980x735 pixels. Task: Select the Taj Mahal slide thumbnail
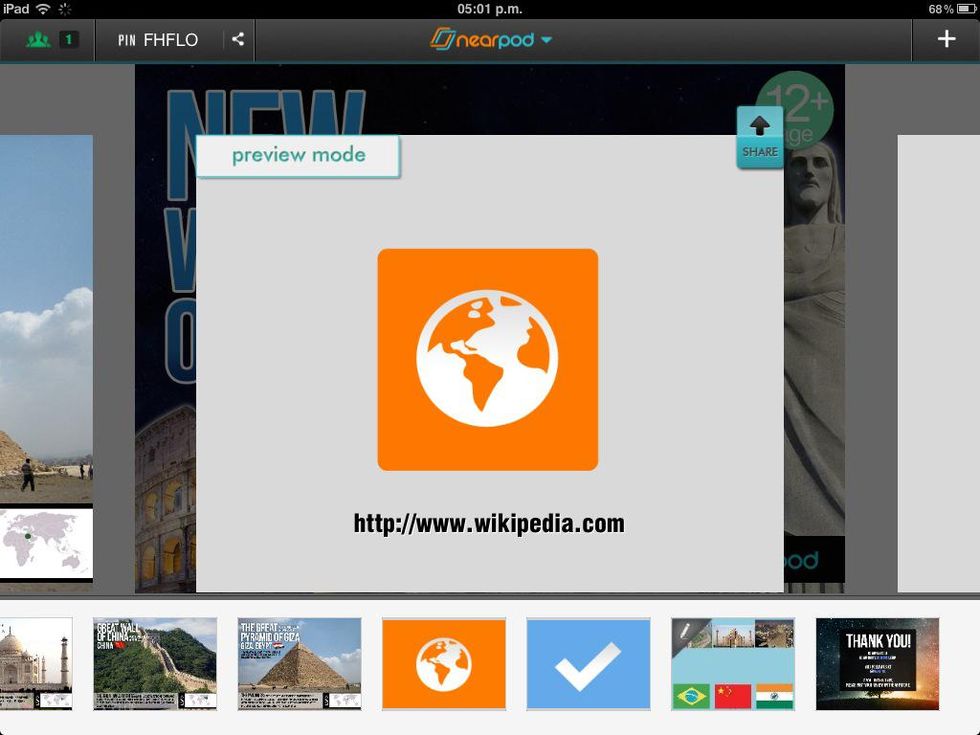pyautogui.click(x=36, y=664)
